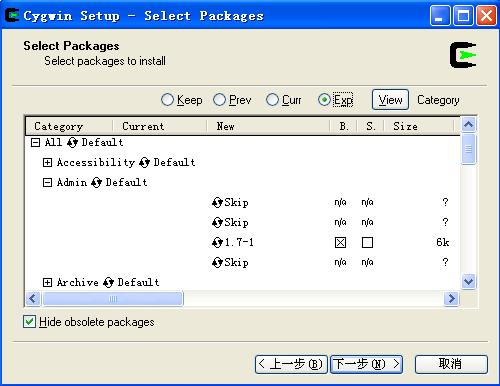Click the 1.7-1 version text
The width and height of the screenshot is (500, 386).
tap(239, 242)
